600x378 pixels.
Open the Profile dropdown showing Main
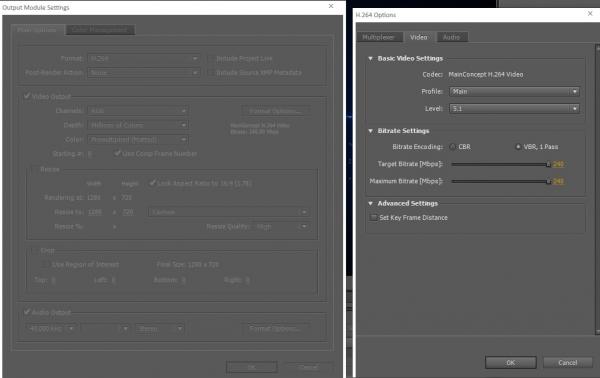(514, 91)
